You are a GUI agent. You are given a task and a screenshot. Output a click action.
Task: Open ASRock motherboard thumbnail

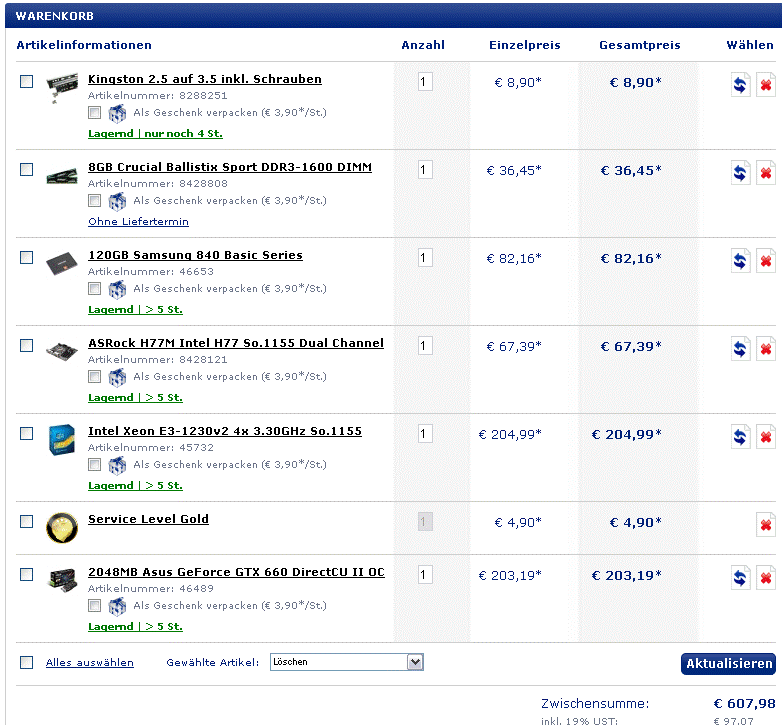(62, 351)
